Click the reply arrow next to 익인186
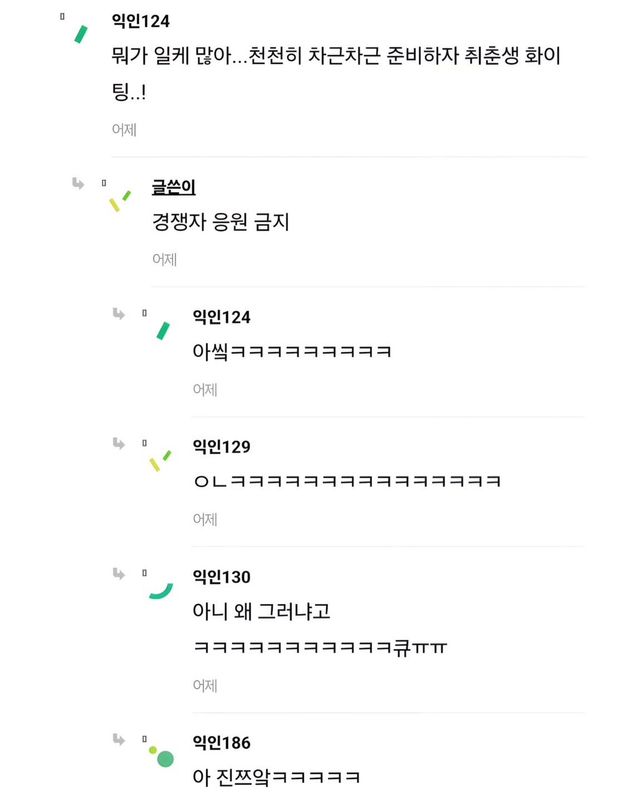This screenshot has height=801, width=640. tap(119, 739)
